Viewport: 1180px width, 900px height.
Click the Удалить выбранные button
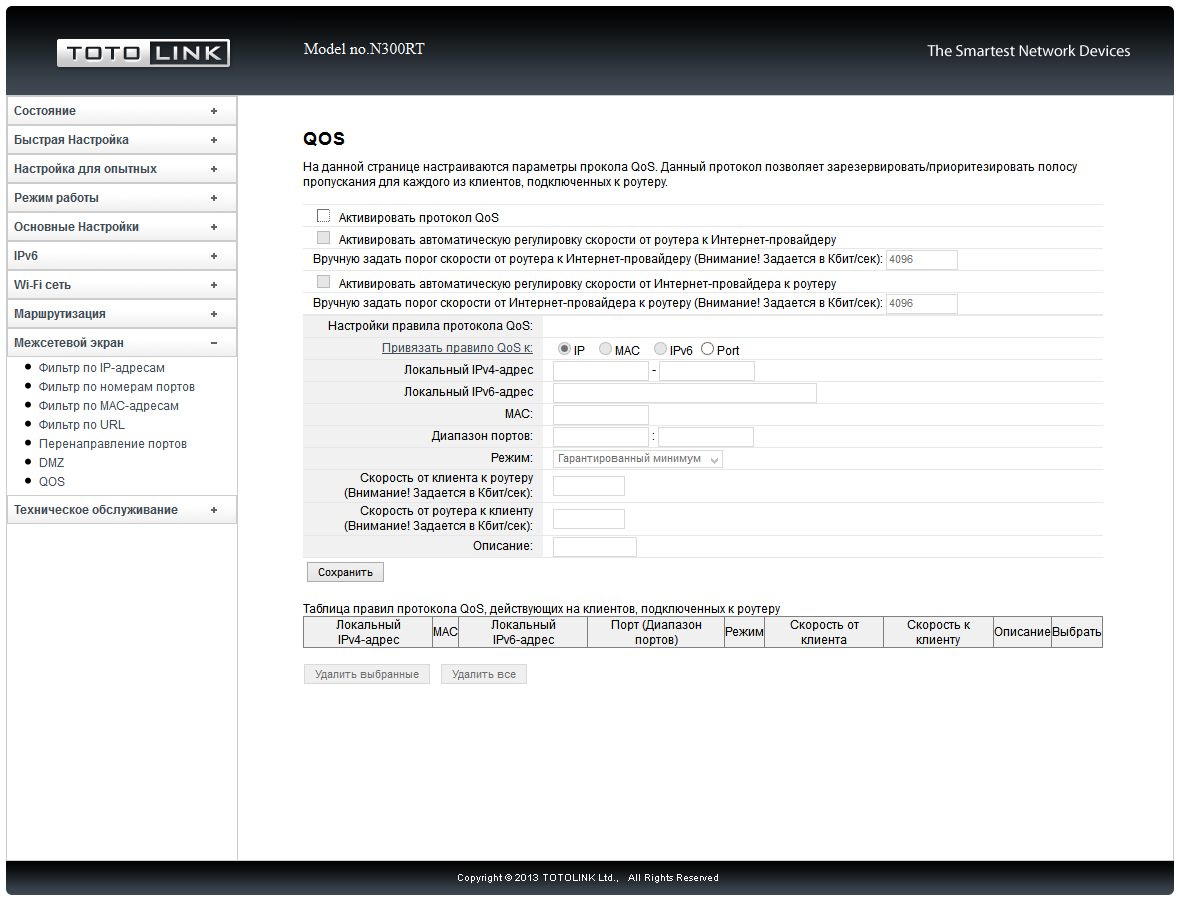pyautogui.click(x=366, y=674)
